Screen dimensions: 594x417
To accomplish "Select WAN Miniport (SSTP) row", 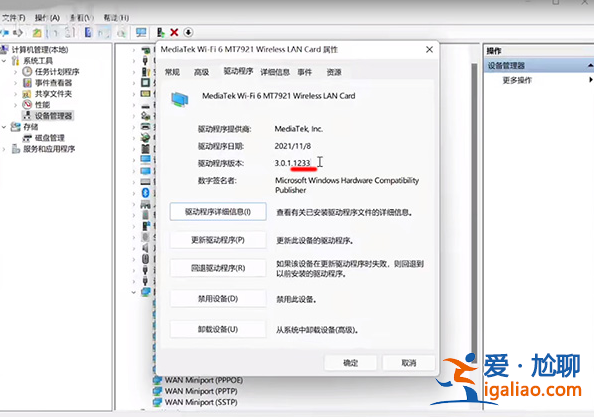I will pos(195,402).
